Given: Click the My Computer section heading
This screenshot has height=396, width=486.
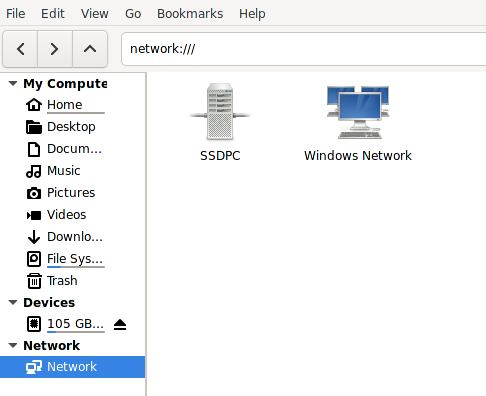Looking at the screenshot, I should click(65, 84).
